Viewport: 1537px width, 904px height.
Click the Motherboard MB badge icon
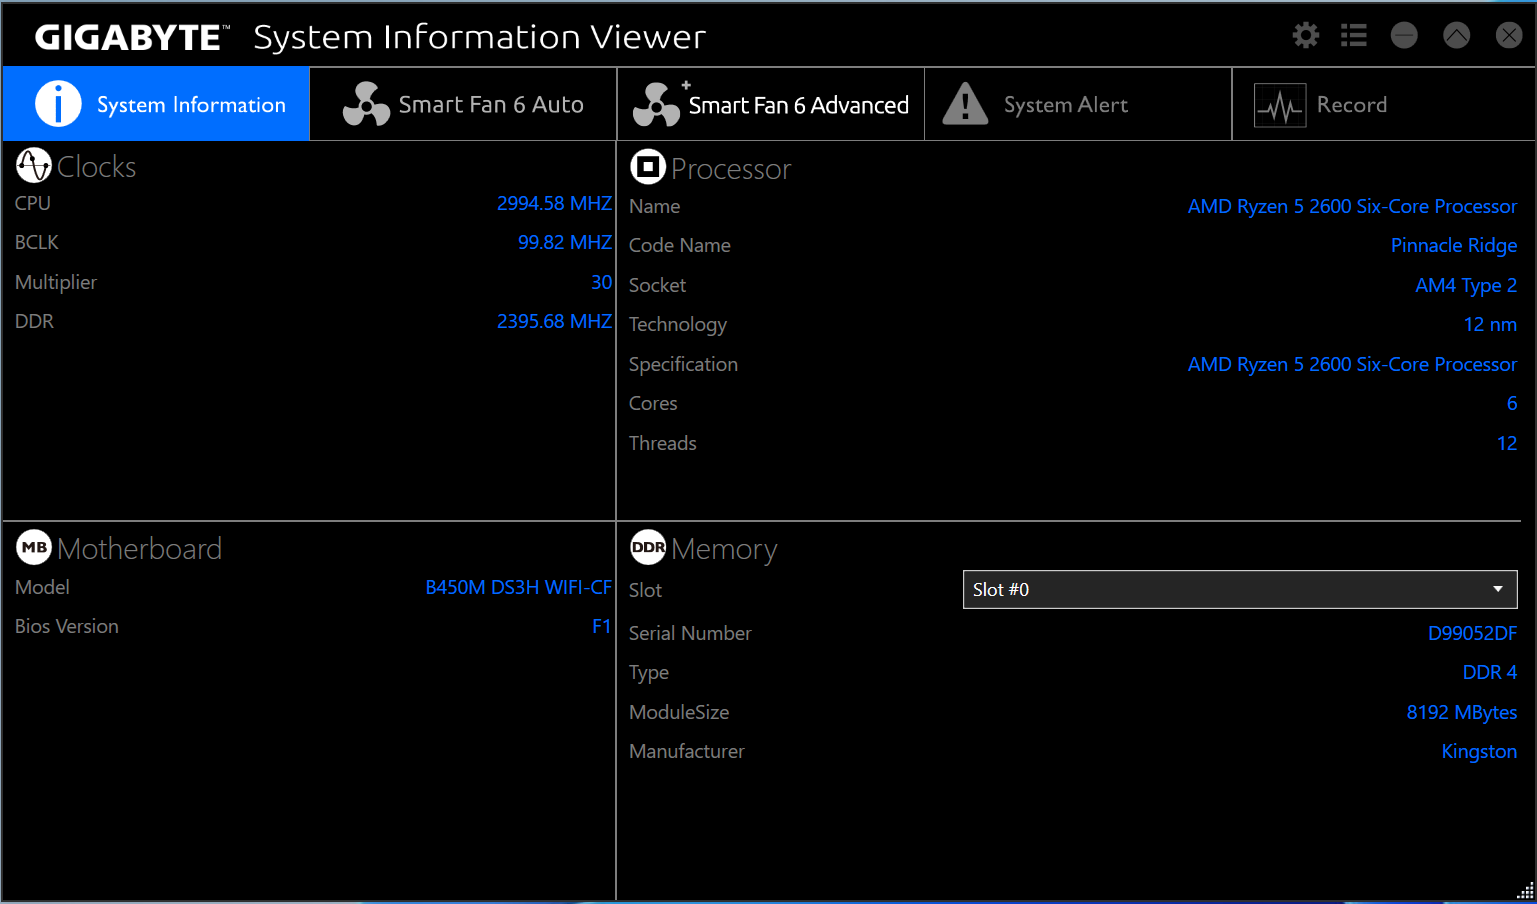pos(34,547)
